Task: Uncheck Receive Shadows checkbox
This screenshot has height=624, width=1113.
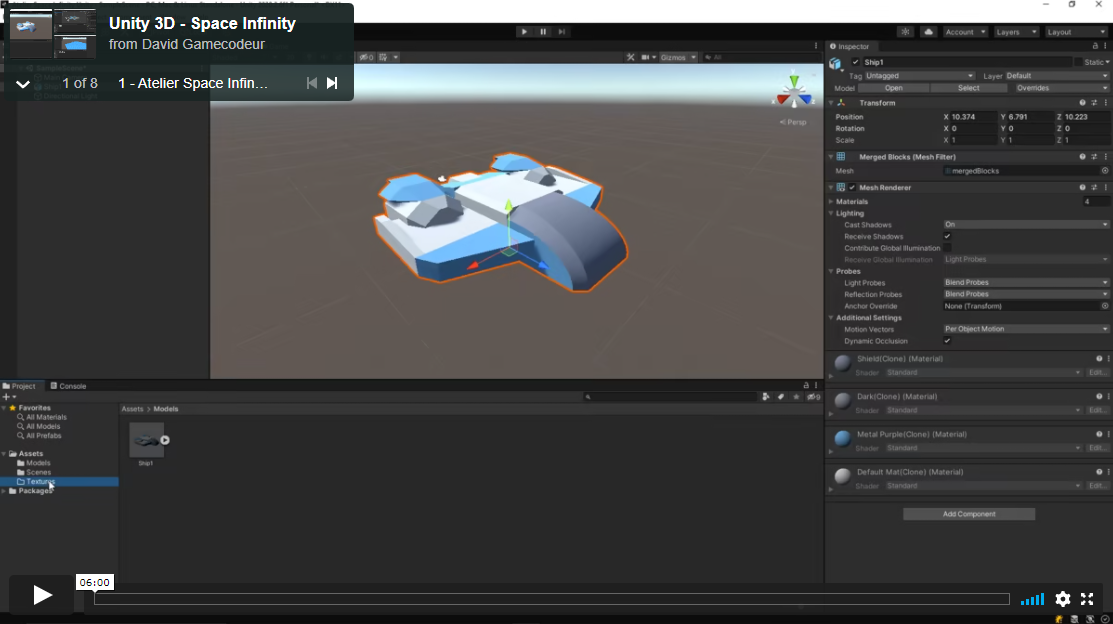Action: pos(948,237)
